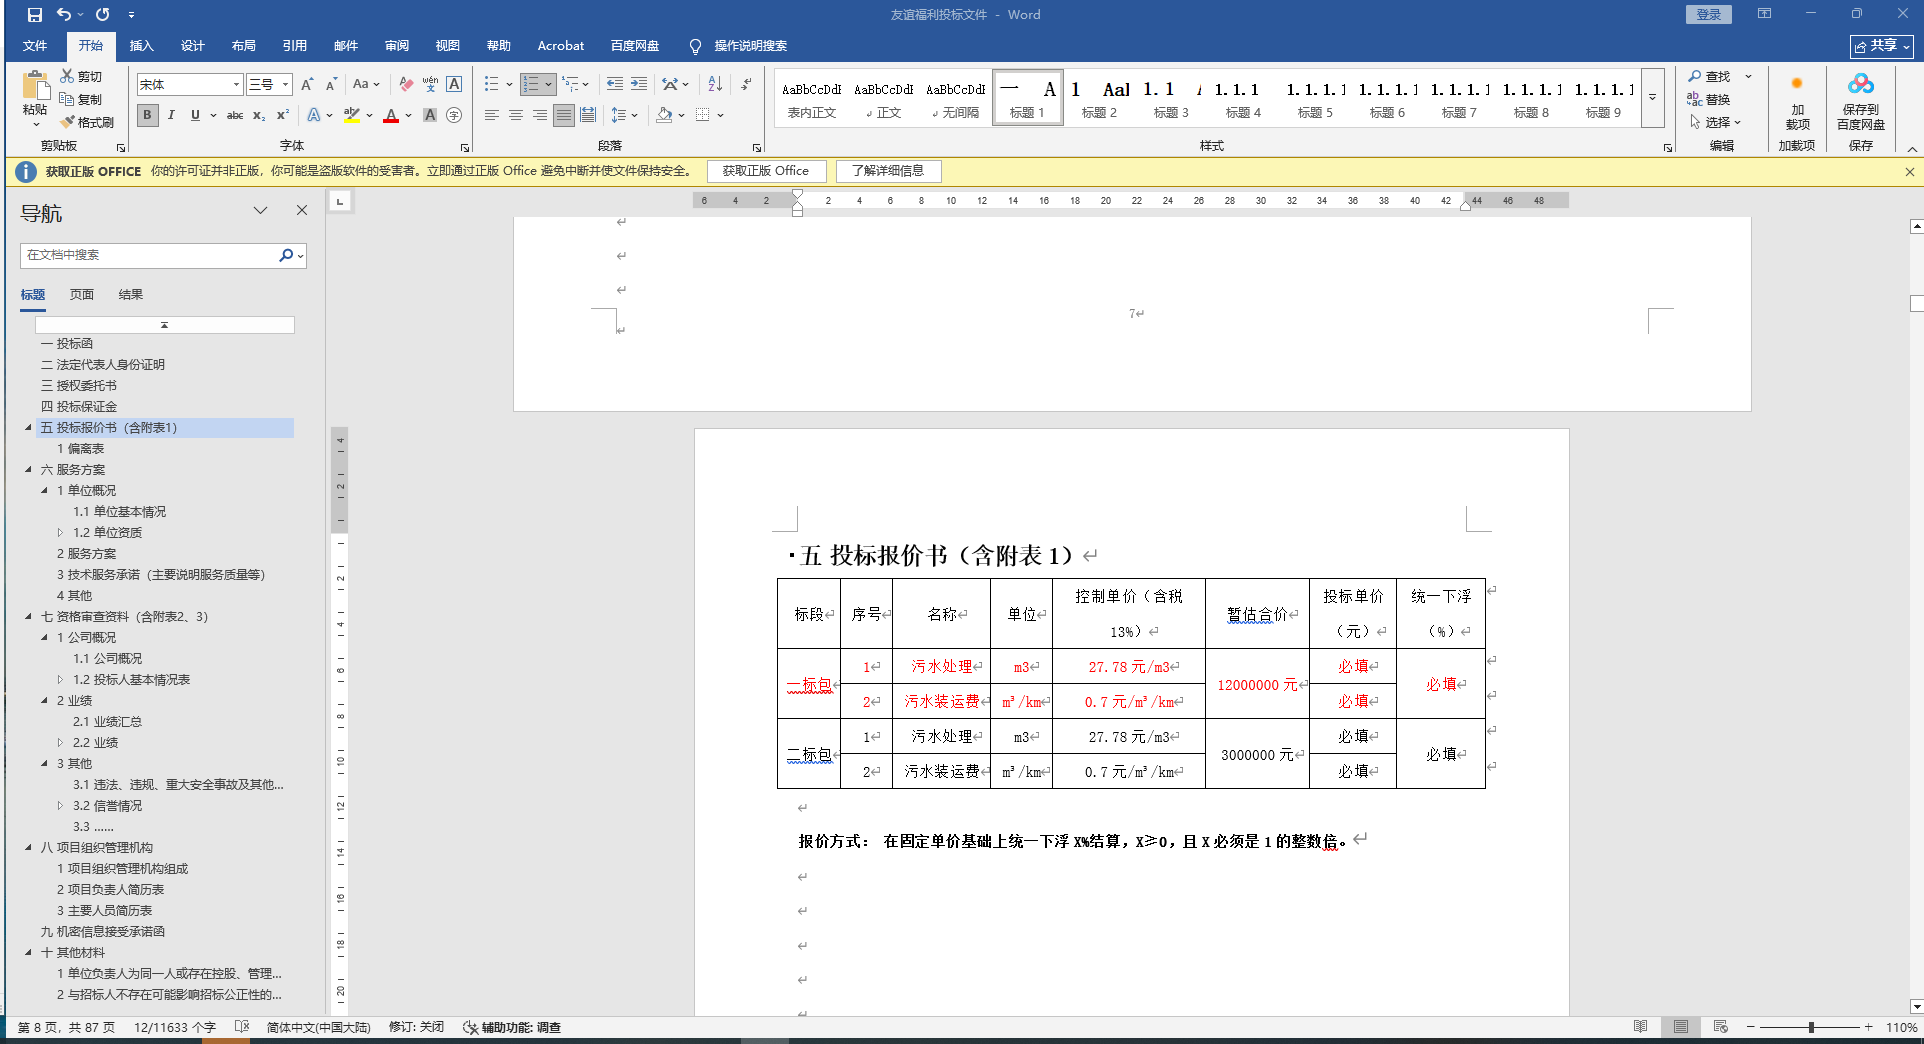Viewport: 1924px width, 1044px height.
Task: Switch to Web Layout view in status bar
Action: pos(1720,1027)
